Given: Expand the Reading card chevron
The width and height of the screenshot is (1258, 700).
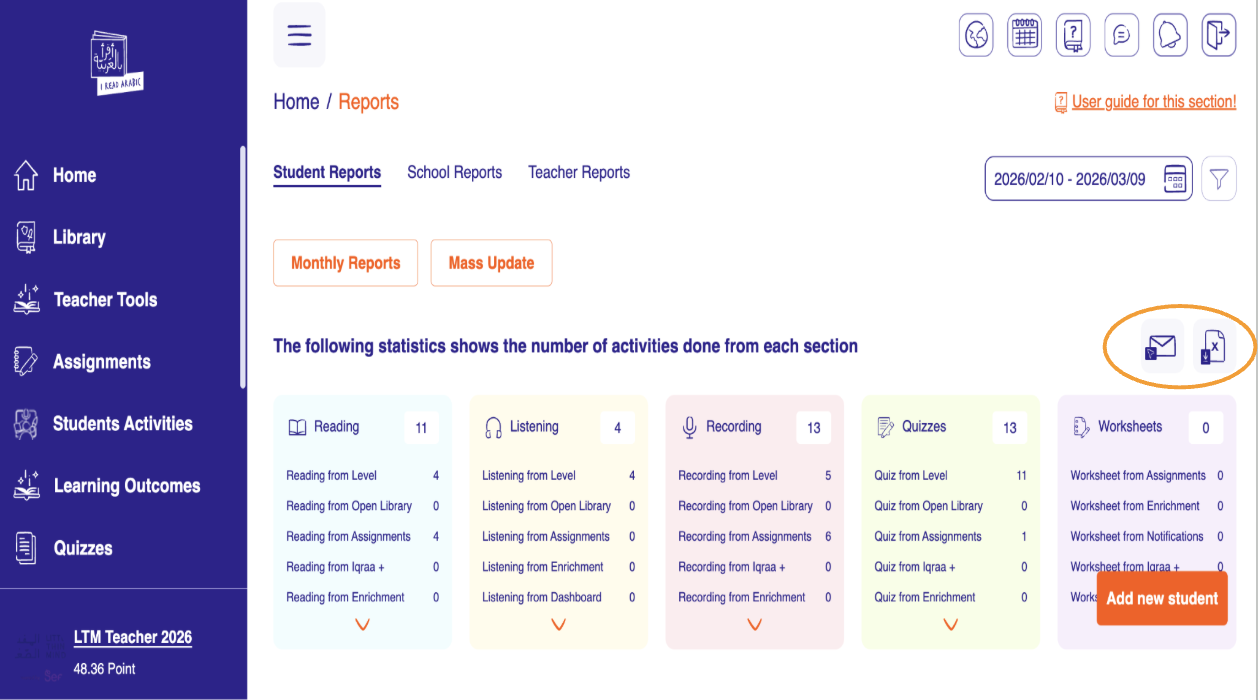Looking at the screenshot, I should click(362, 624).
